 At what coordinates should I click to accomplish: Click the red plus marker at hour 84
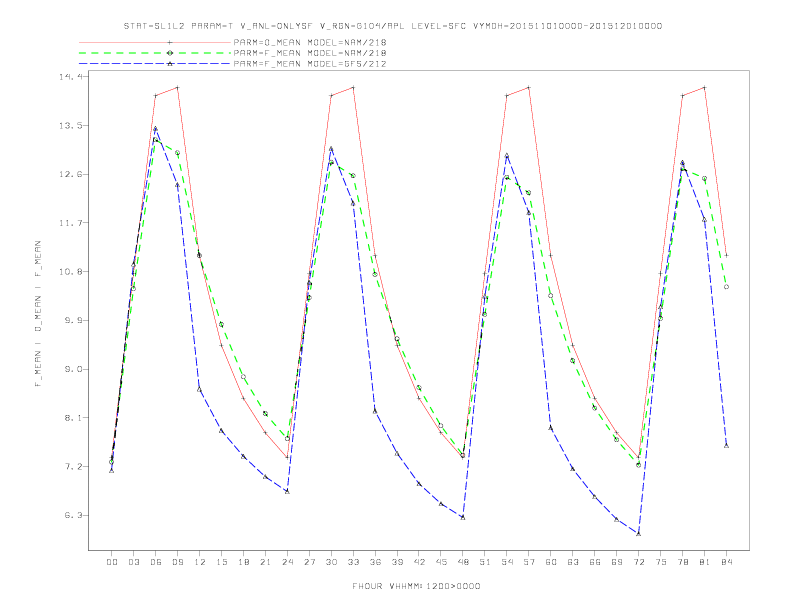tap(726, 256)
